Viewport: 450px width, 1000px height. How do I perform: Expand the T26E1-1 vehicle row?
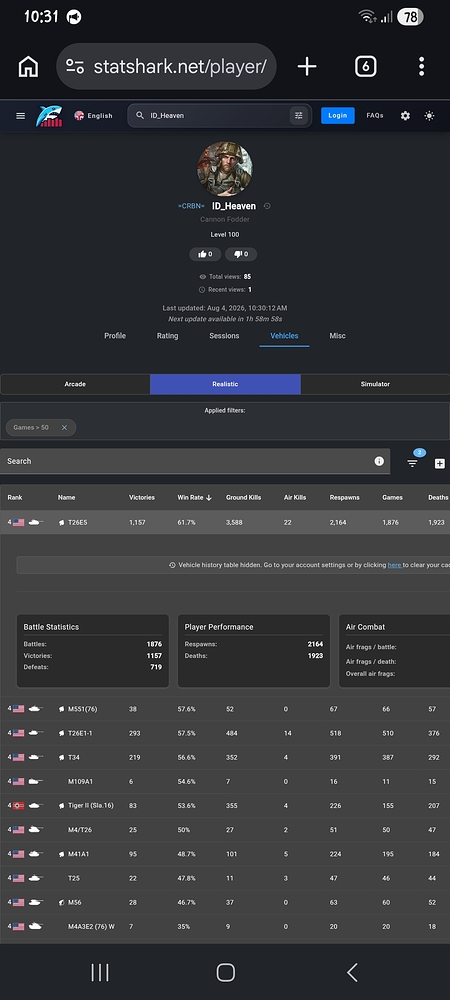225,733
